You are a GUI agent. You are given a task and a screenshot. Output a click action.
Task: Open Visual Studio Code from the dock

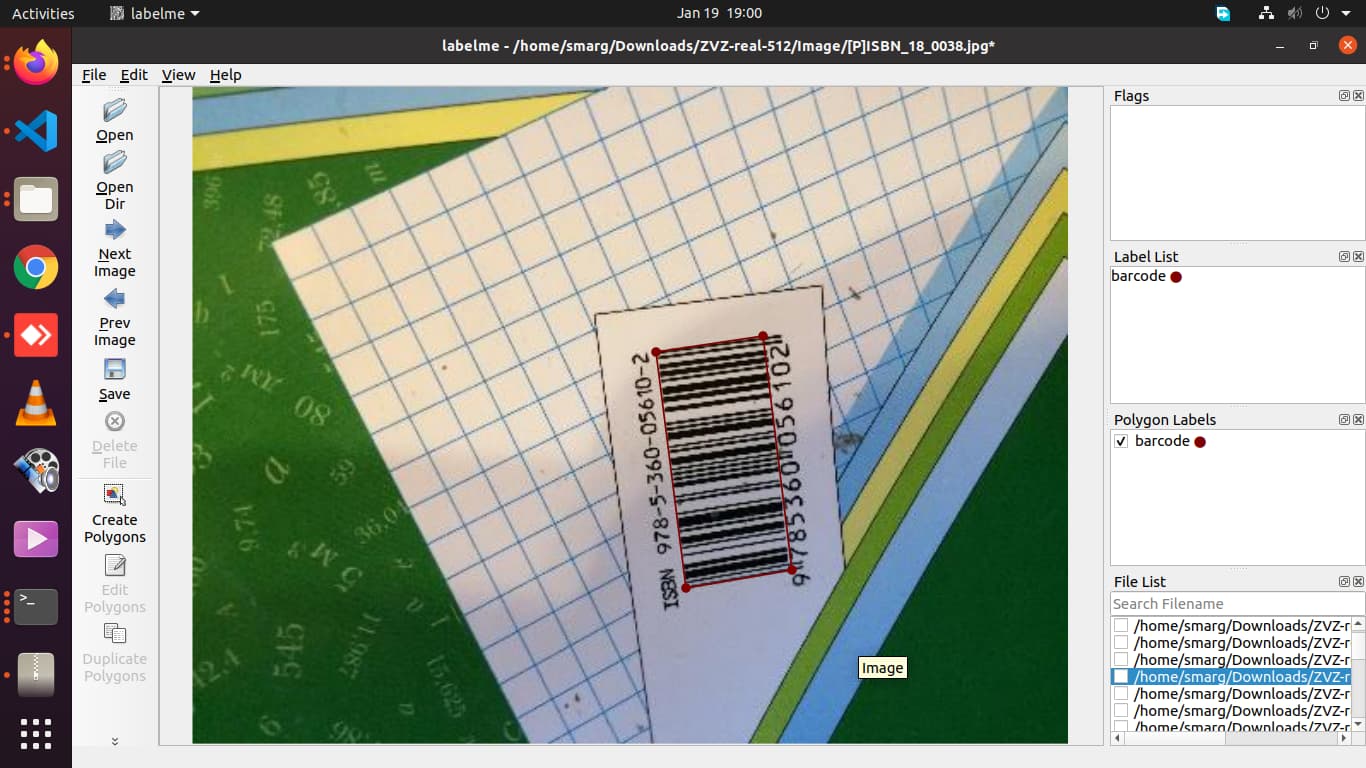(x=36, y=132)
